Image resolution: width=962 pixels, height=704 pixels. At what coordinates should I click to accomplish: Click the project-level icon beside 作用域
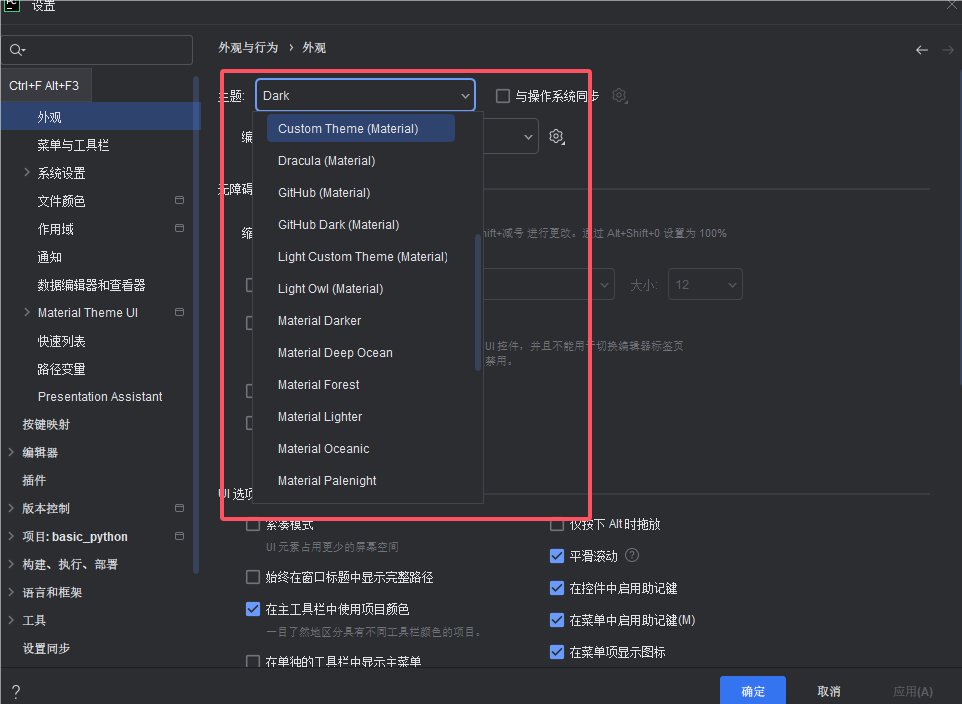179,228
